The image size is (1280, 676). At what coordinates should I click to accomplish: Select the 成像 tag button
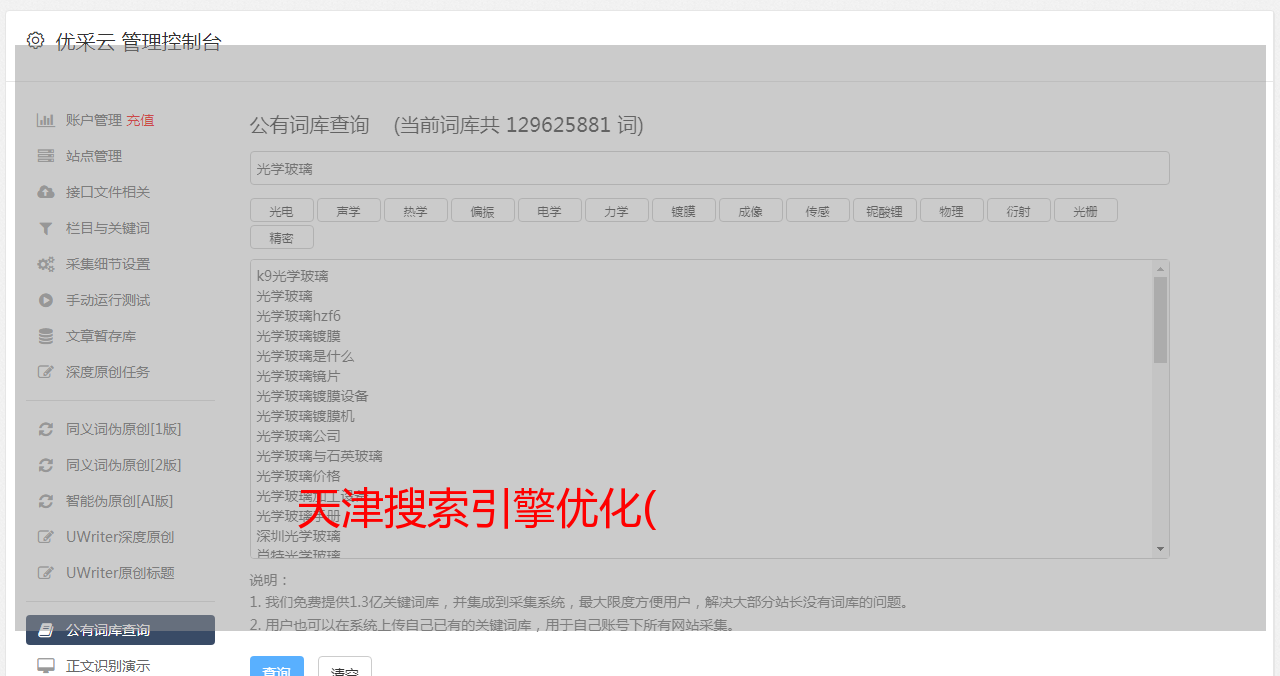[751, 210]
